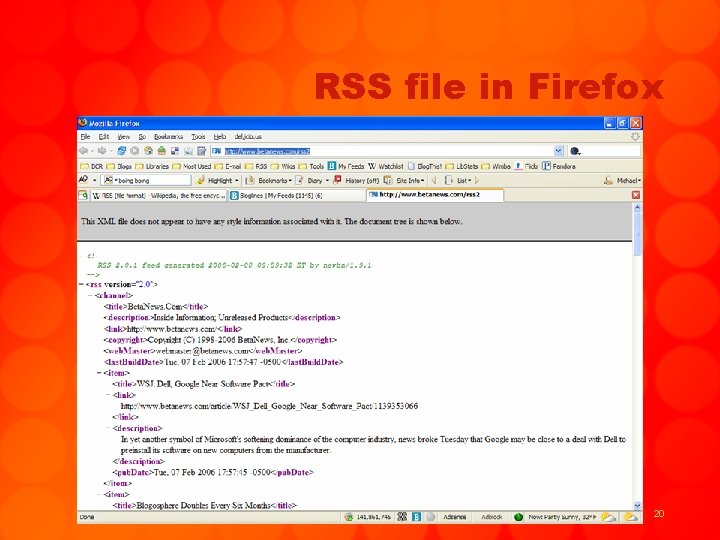Screen dimensions: 720x540
Task: Click the Home toolbar icon
Action: point(148,151)
